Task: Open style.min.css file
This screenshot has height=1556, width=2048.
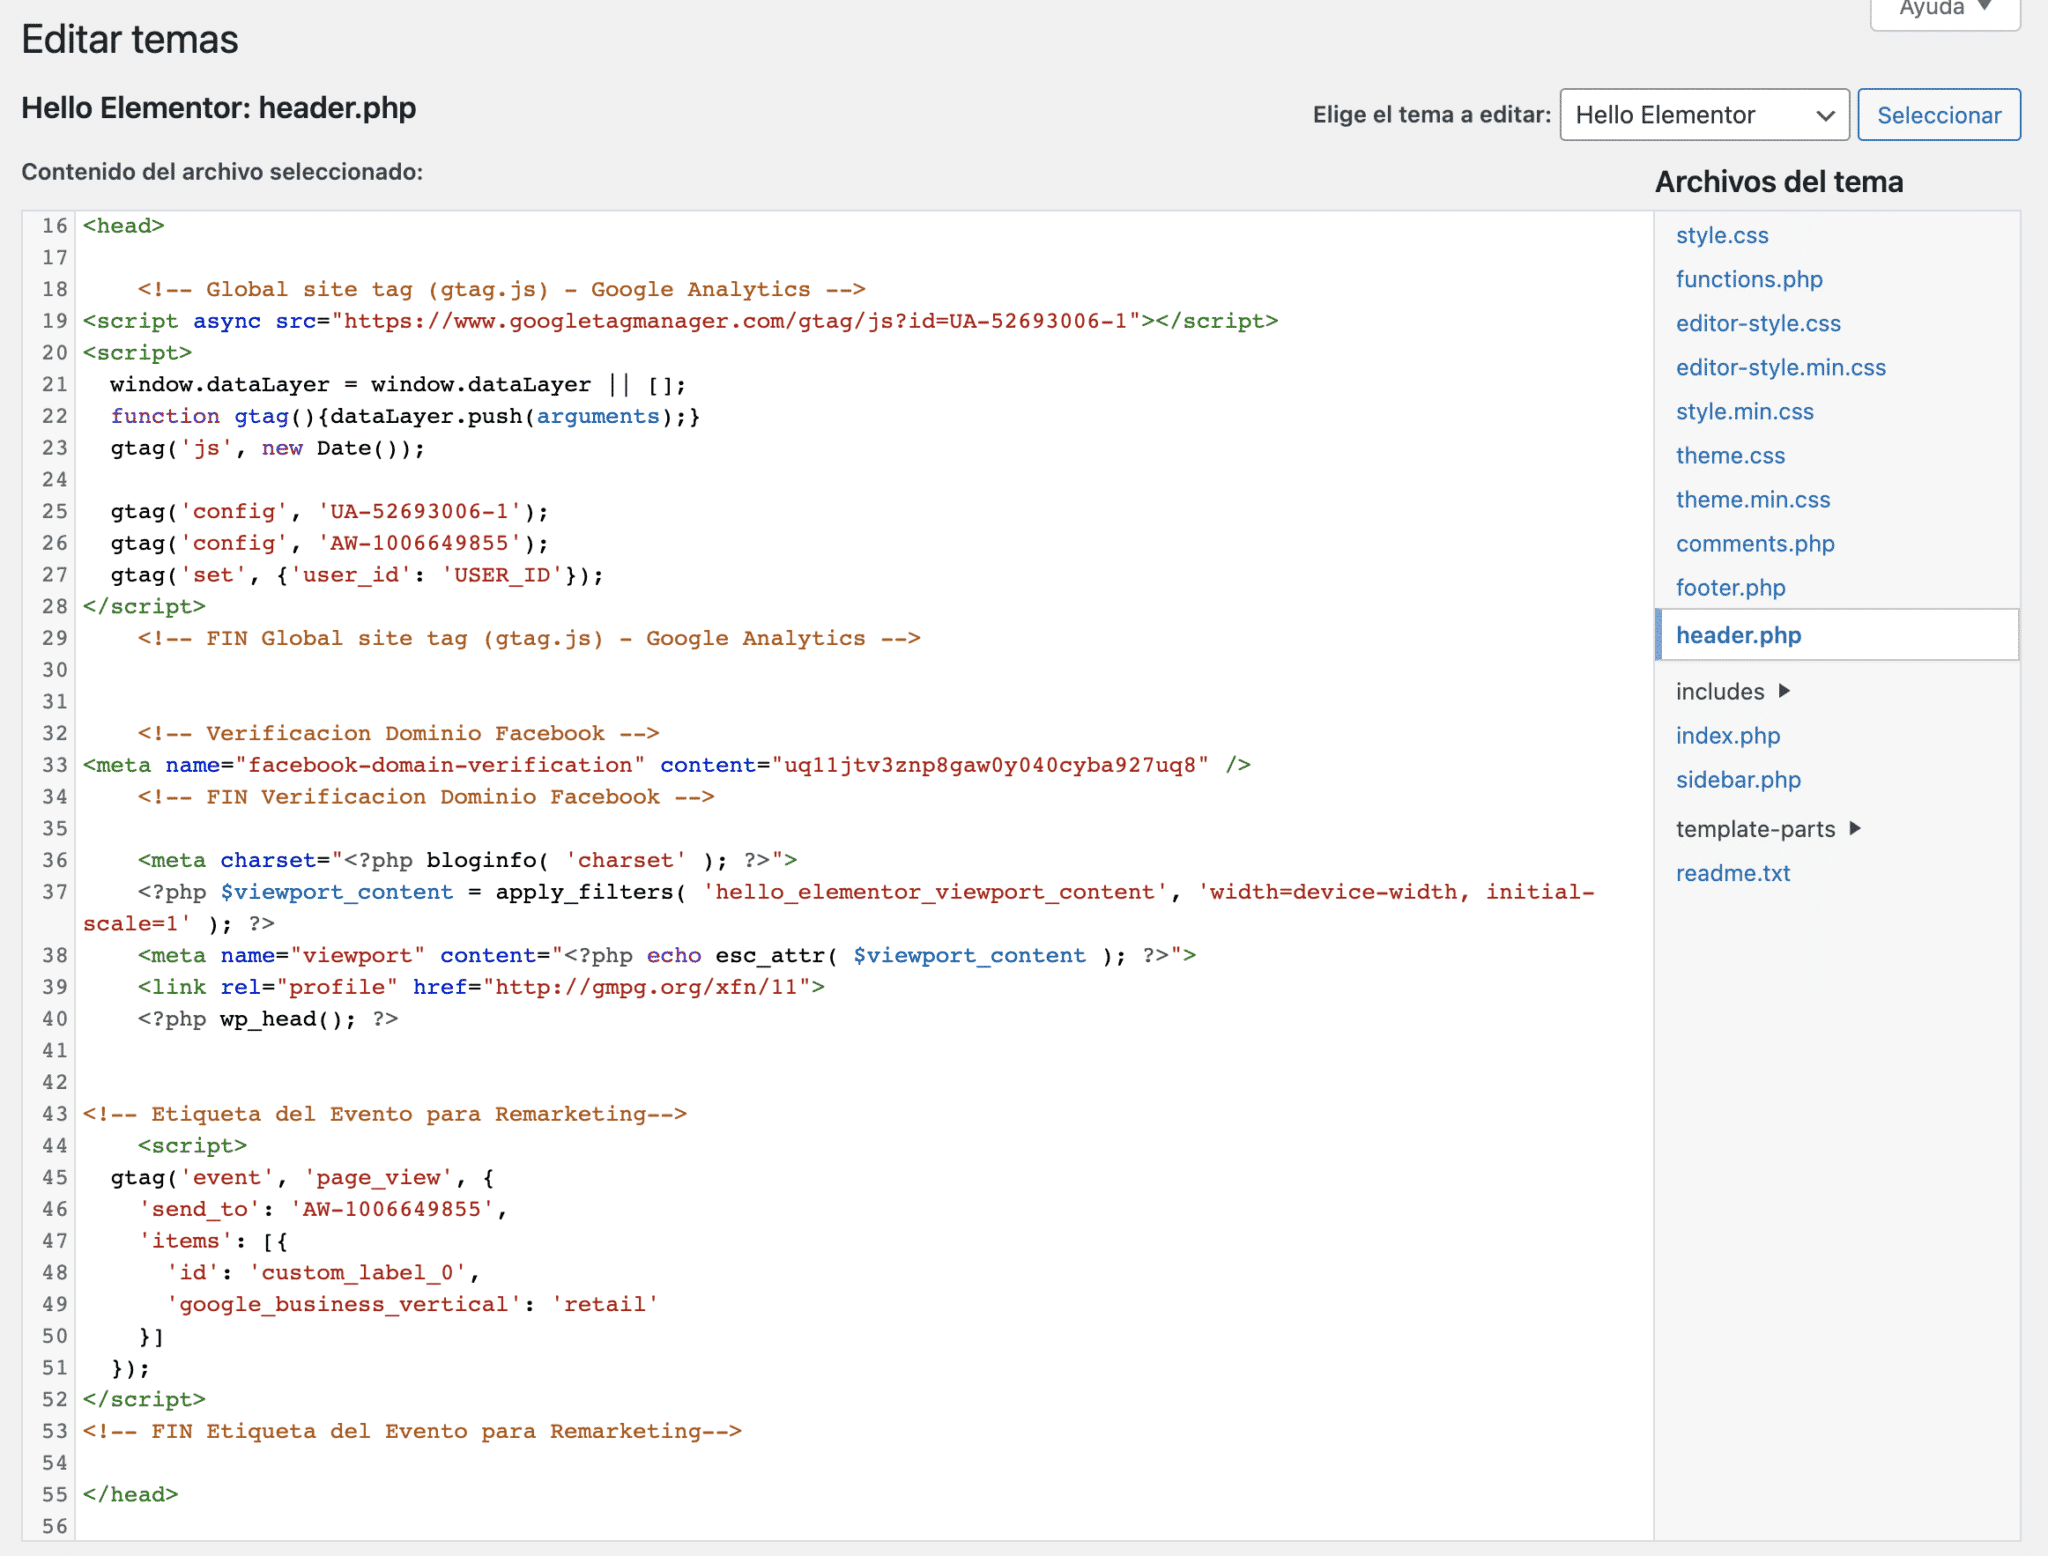Action: pos(1744,411)
